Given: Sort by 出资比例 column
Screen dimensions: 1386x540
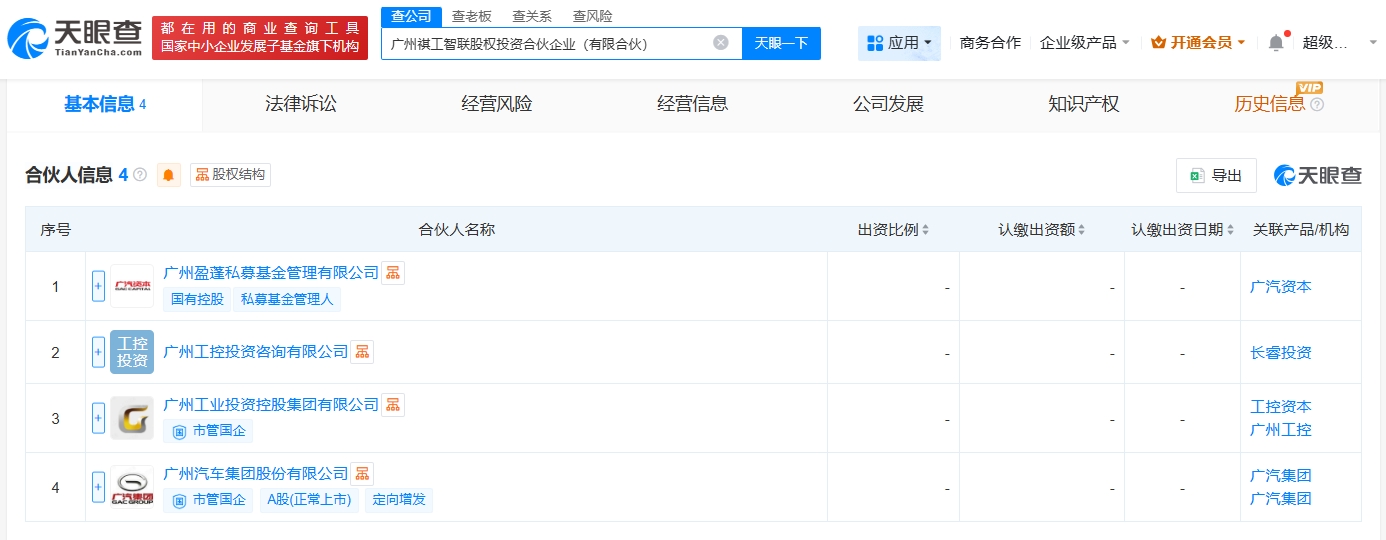Looking at the screenshot, I should 893,230.
